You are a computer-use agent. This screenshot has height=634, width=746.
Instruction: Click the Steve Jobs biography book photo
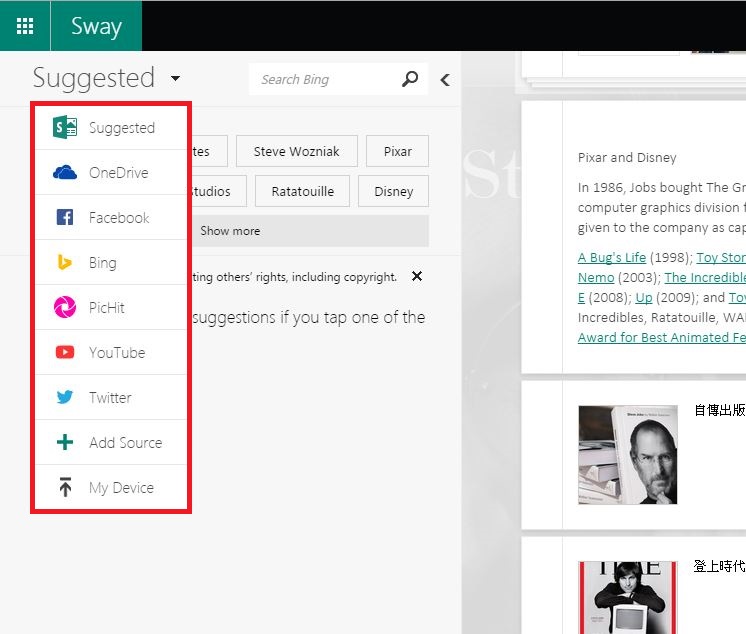(628, 455)
